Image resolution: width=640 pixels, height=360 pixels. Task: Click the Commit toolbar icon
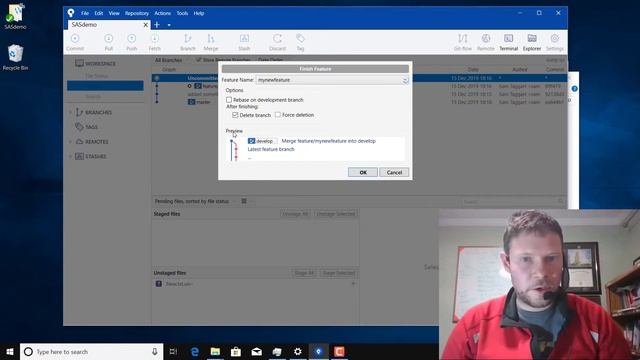coord(75,42)
